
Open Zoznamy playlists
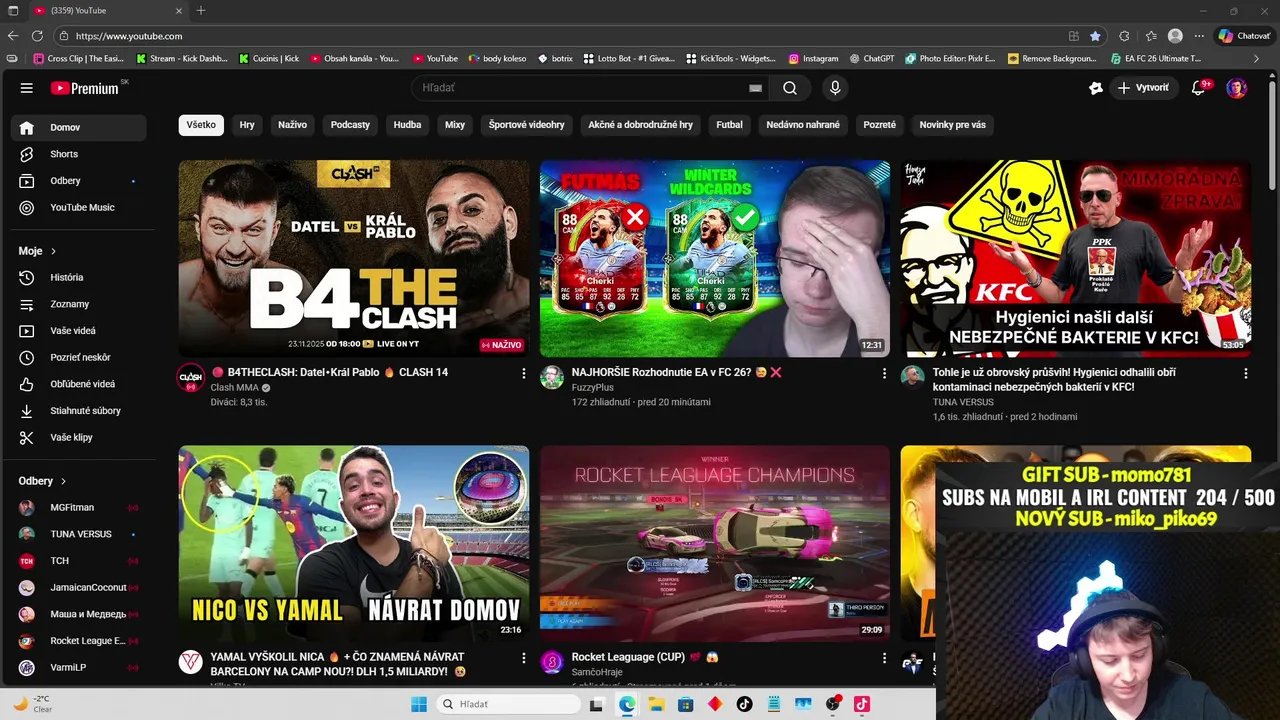tap(79, 304)
